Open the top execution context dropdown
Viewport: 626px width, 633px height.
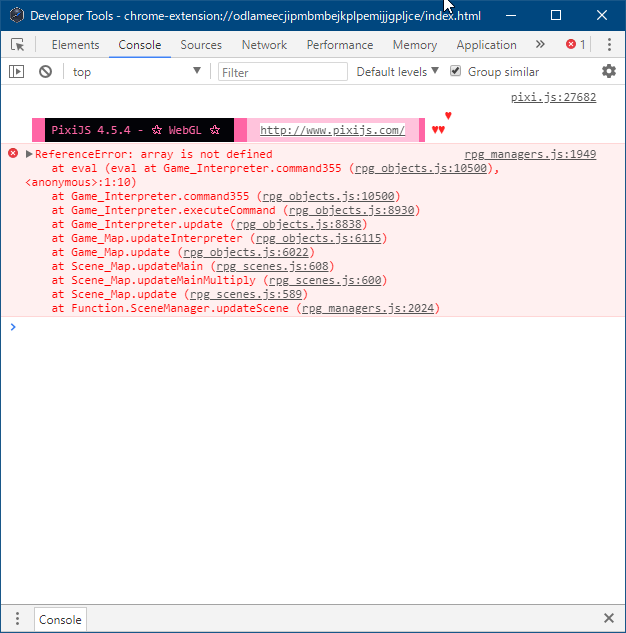coord(136,72)
